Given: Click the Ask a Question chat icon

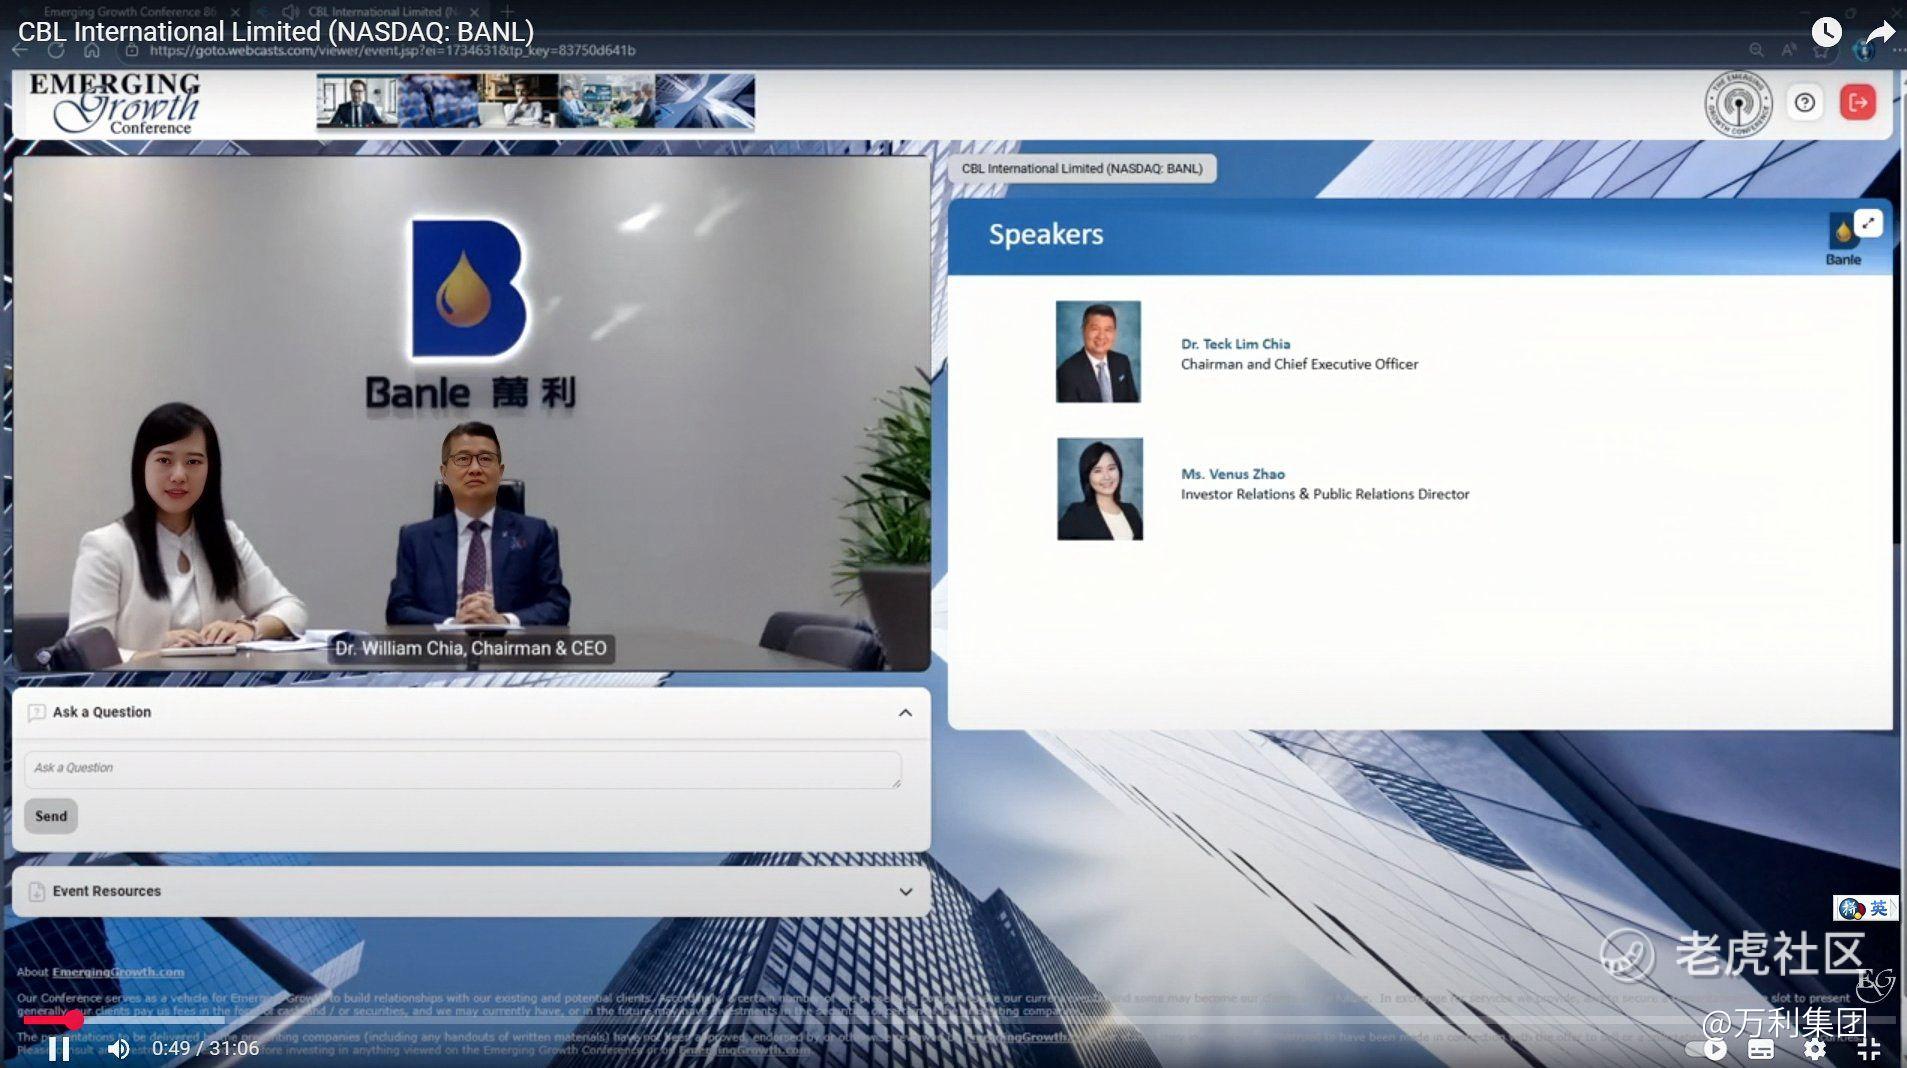Looking at the screenshot, I should 37,713.
